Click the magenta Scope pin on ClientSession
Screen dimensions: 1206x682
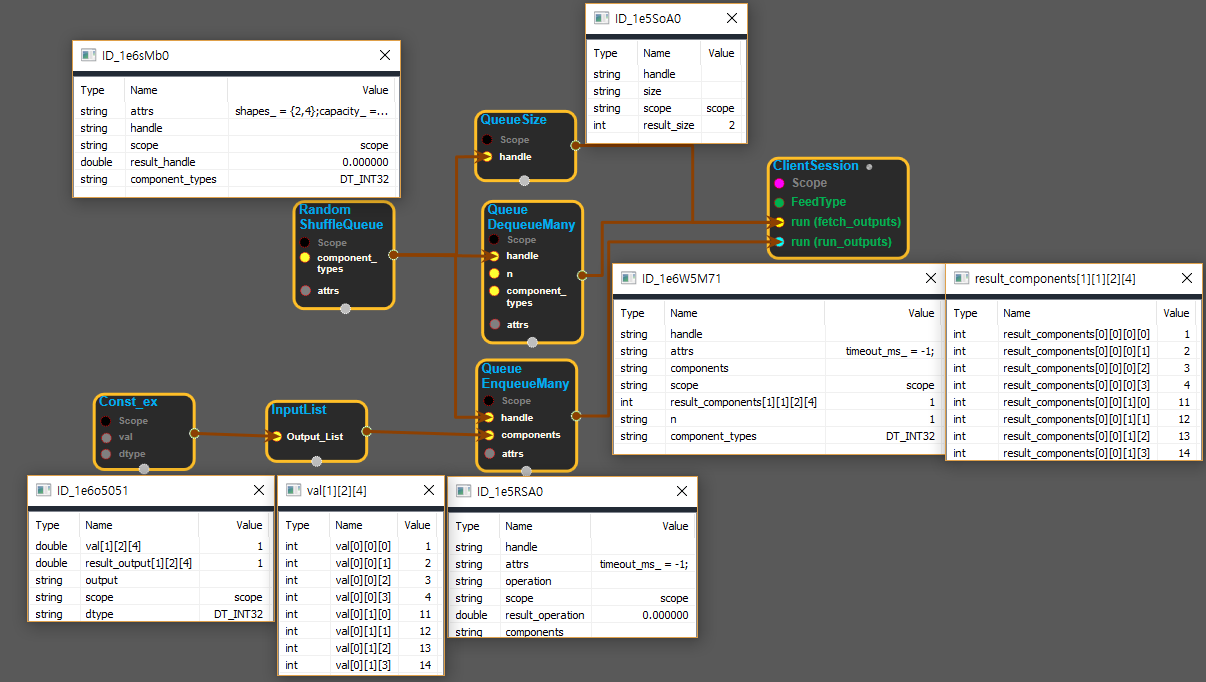(779, 184)
